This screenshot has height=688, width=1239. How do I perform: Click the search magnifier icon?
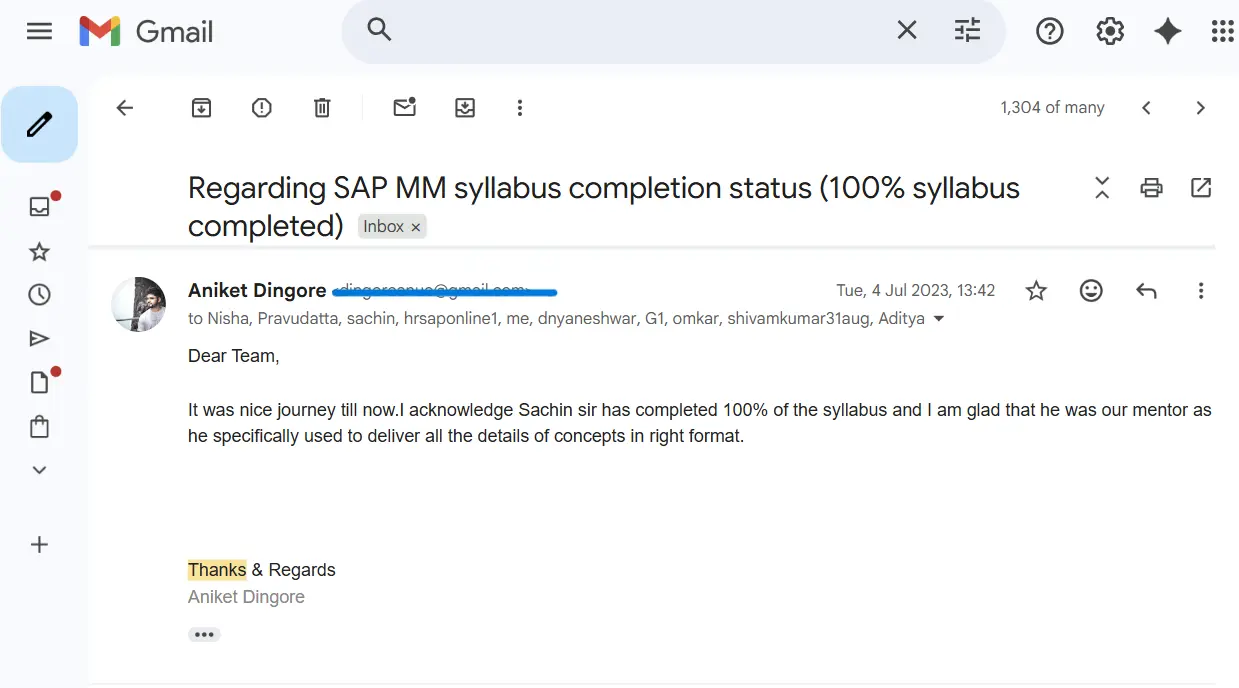pos(379,30)
